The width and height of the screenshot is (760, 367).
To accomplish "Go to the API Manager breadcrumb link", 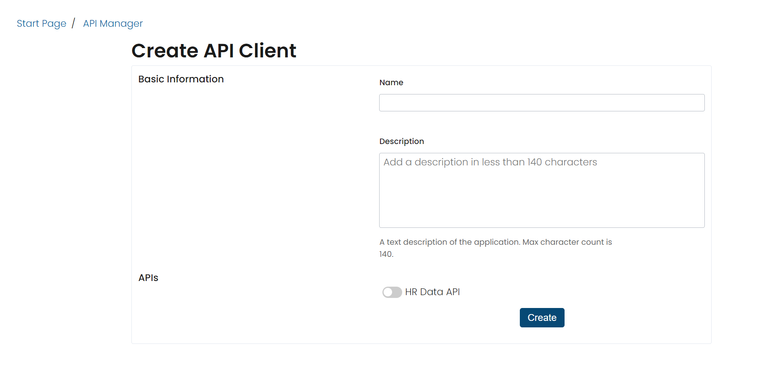I will click(113, 23).
